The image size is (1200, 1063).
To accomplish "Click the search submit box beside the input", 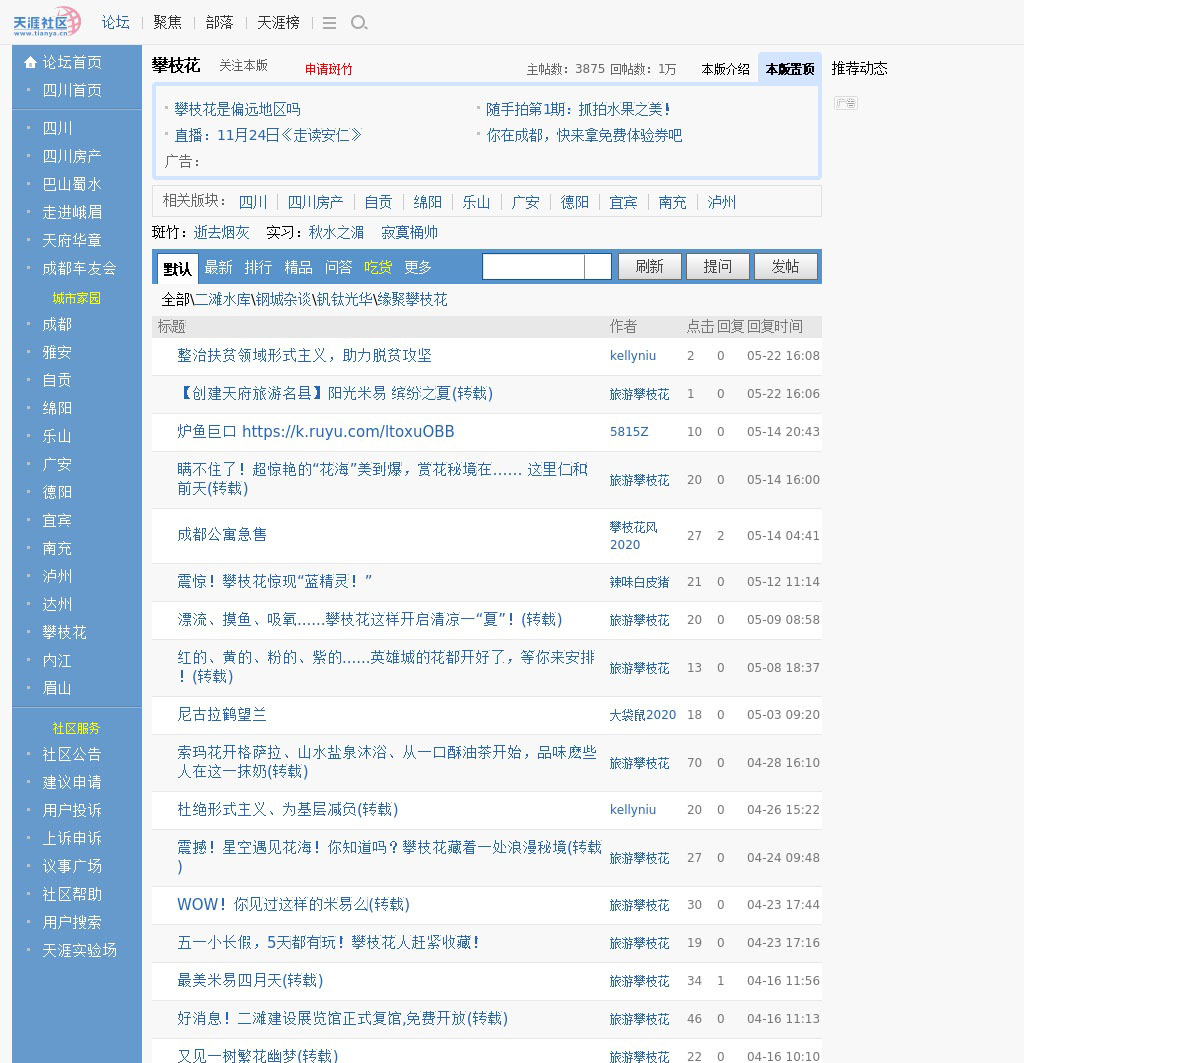I will [597, 267].
